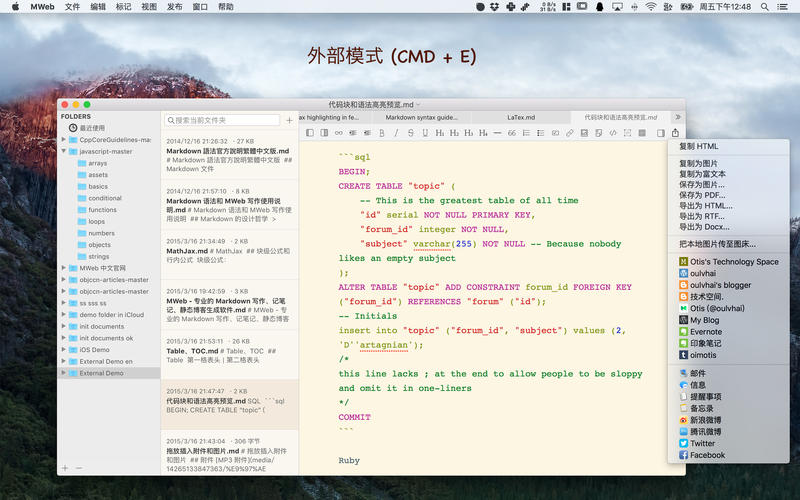Show more tabs with the overflow chevron
This screenshot has width=800, height=500.
pos(677,117)
